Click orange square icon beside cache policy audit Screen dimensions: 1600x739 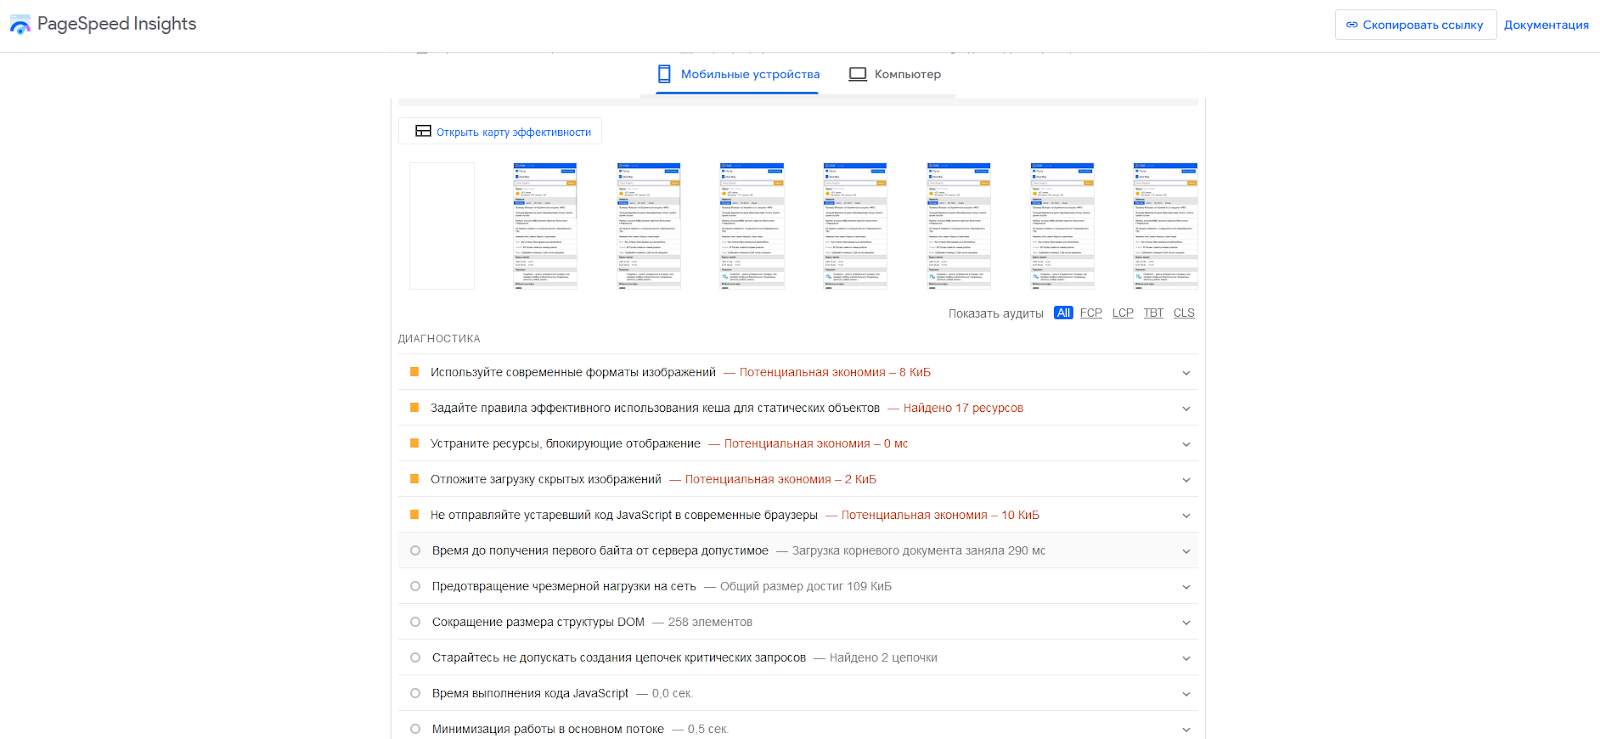pyautogui.click(x=414, y=408)
